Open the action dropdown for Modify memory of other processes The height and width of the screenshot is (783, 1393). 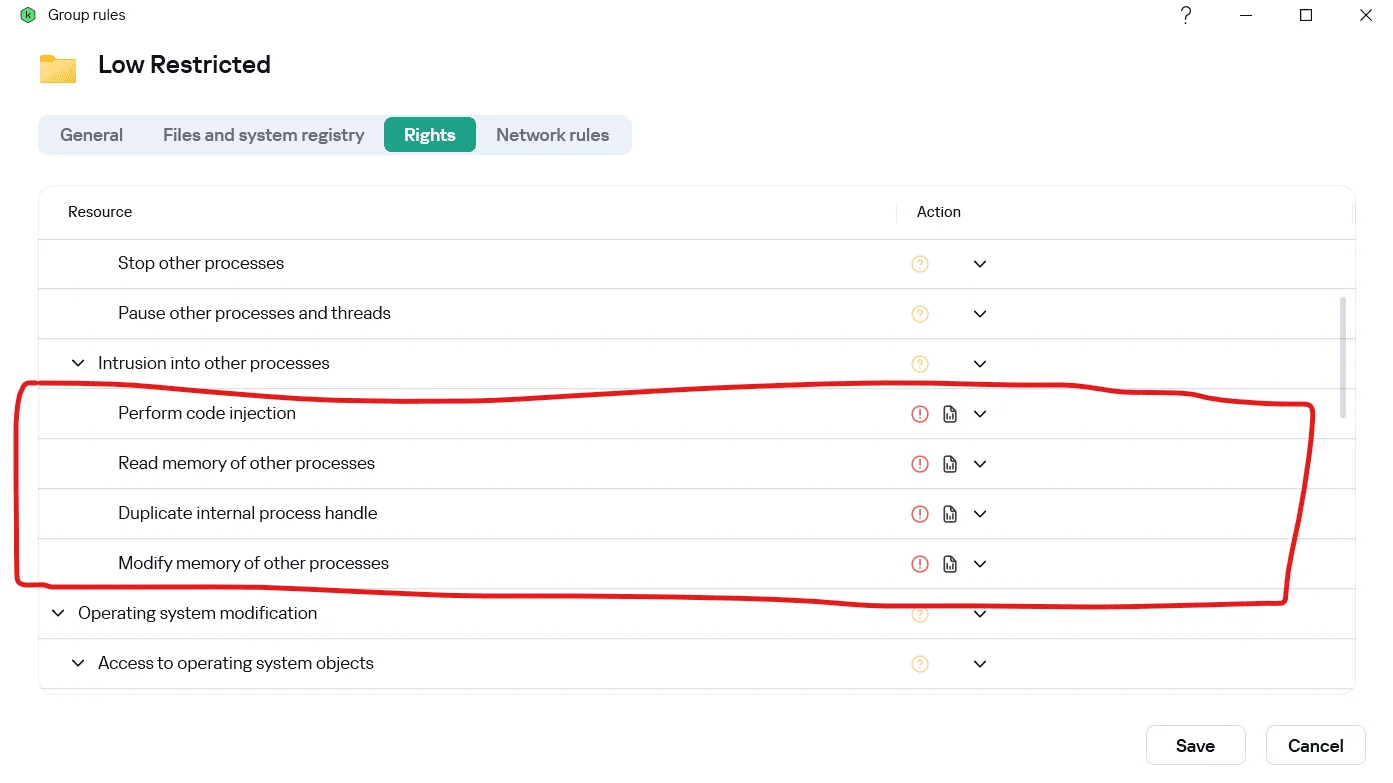click(x=980, y=564)
